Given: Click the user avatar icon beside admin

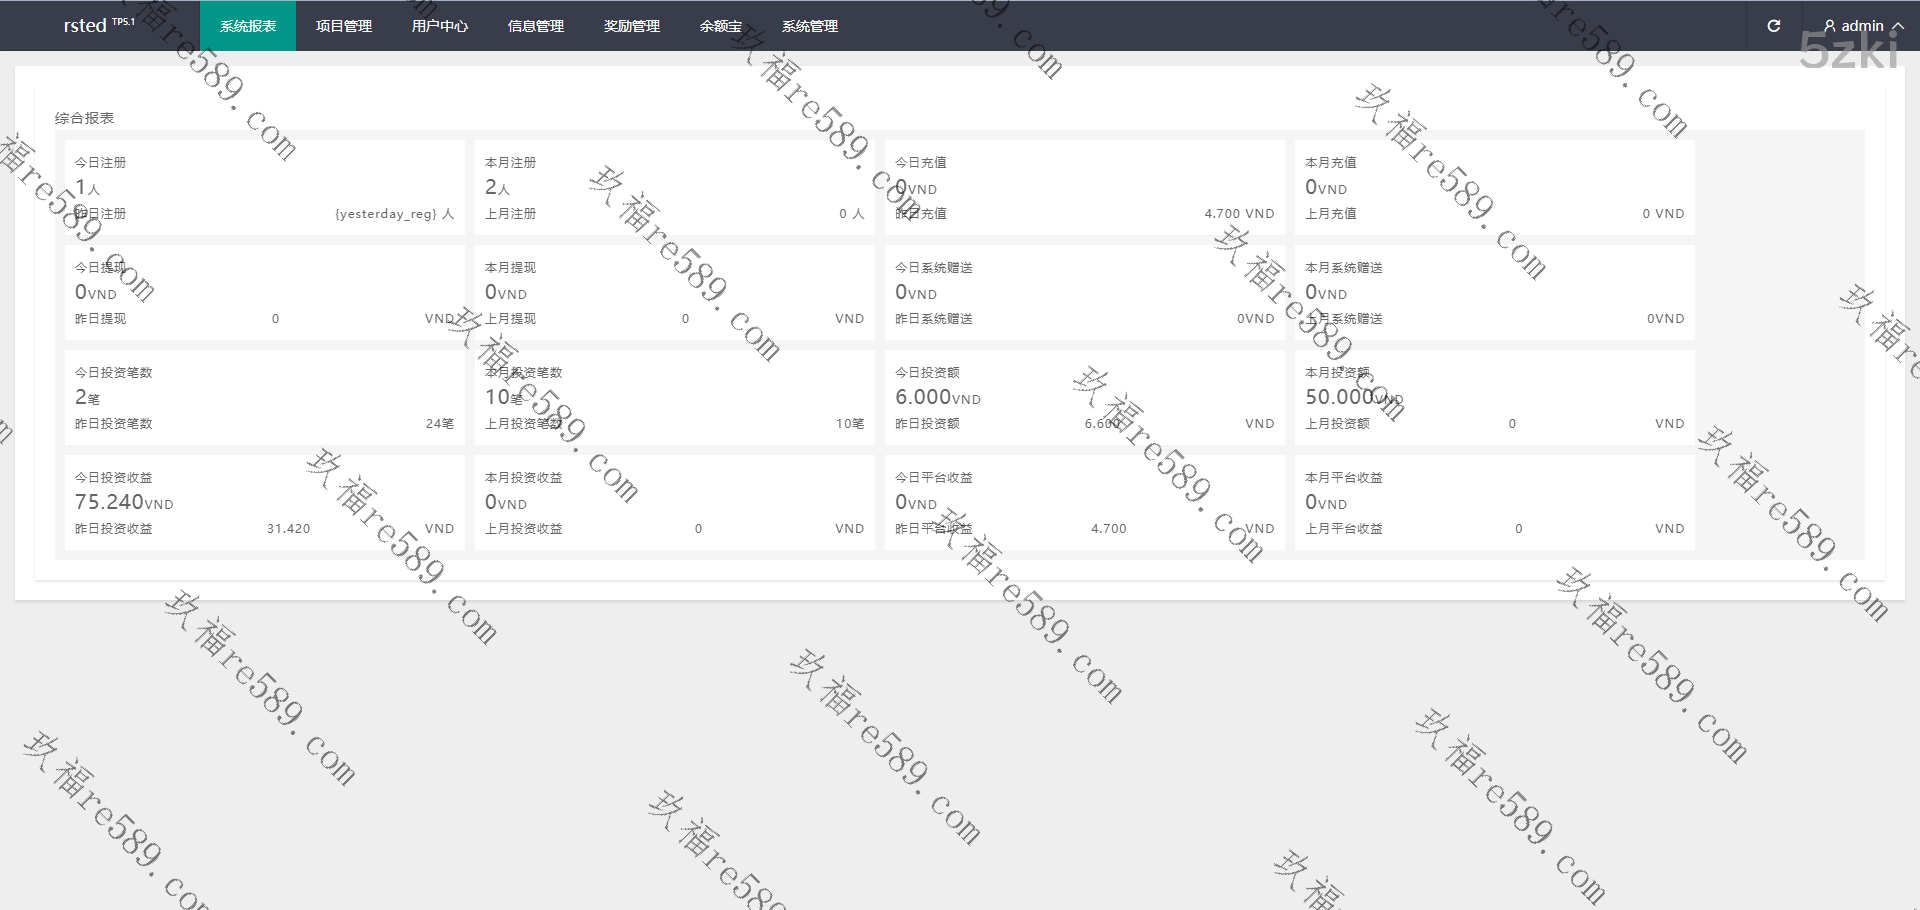Looking at the screenshot, I should pyautogui.click(x=1829, y=26).
